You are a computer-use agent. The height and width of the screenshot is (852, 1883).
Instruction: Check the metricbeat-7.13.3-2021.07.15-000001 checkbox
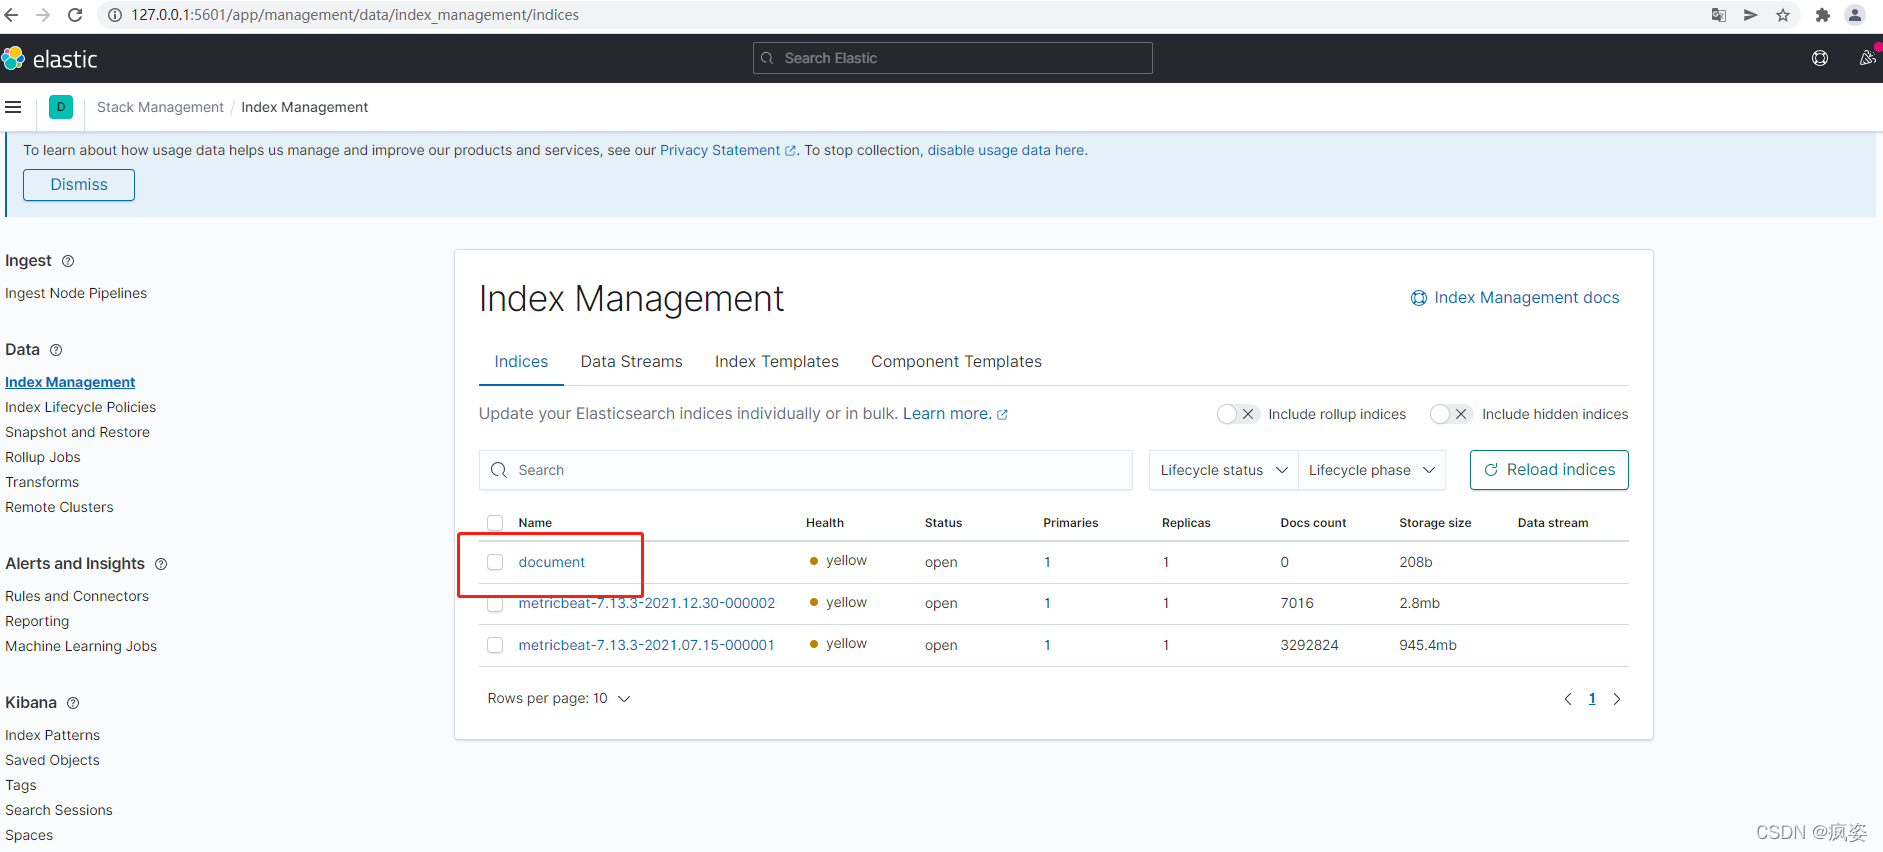point(495,645)
